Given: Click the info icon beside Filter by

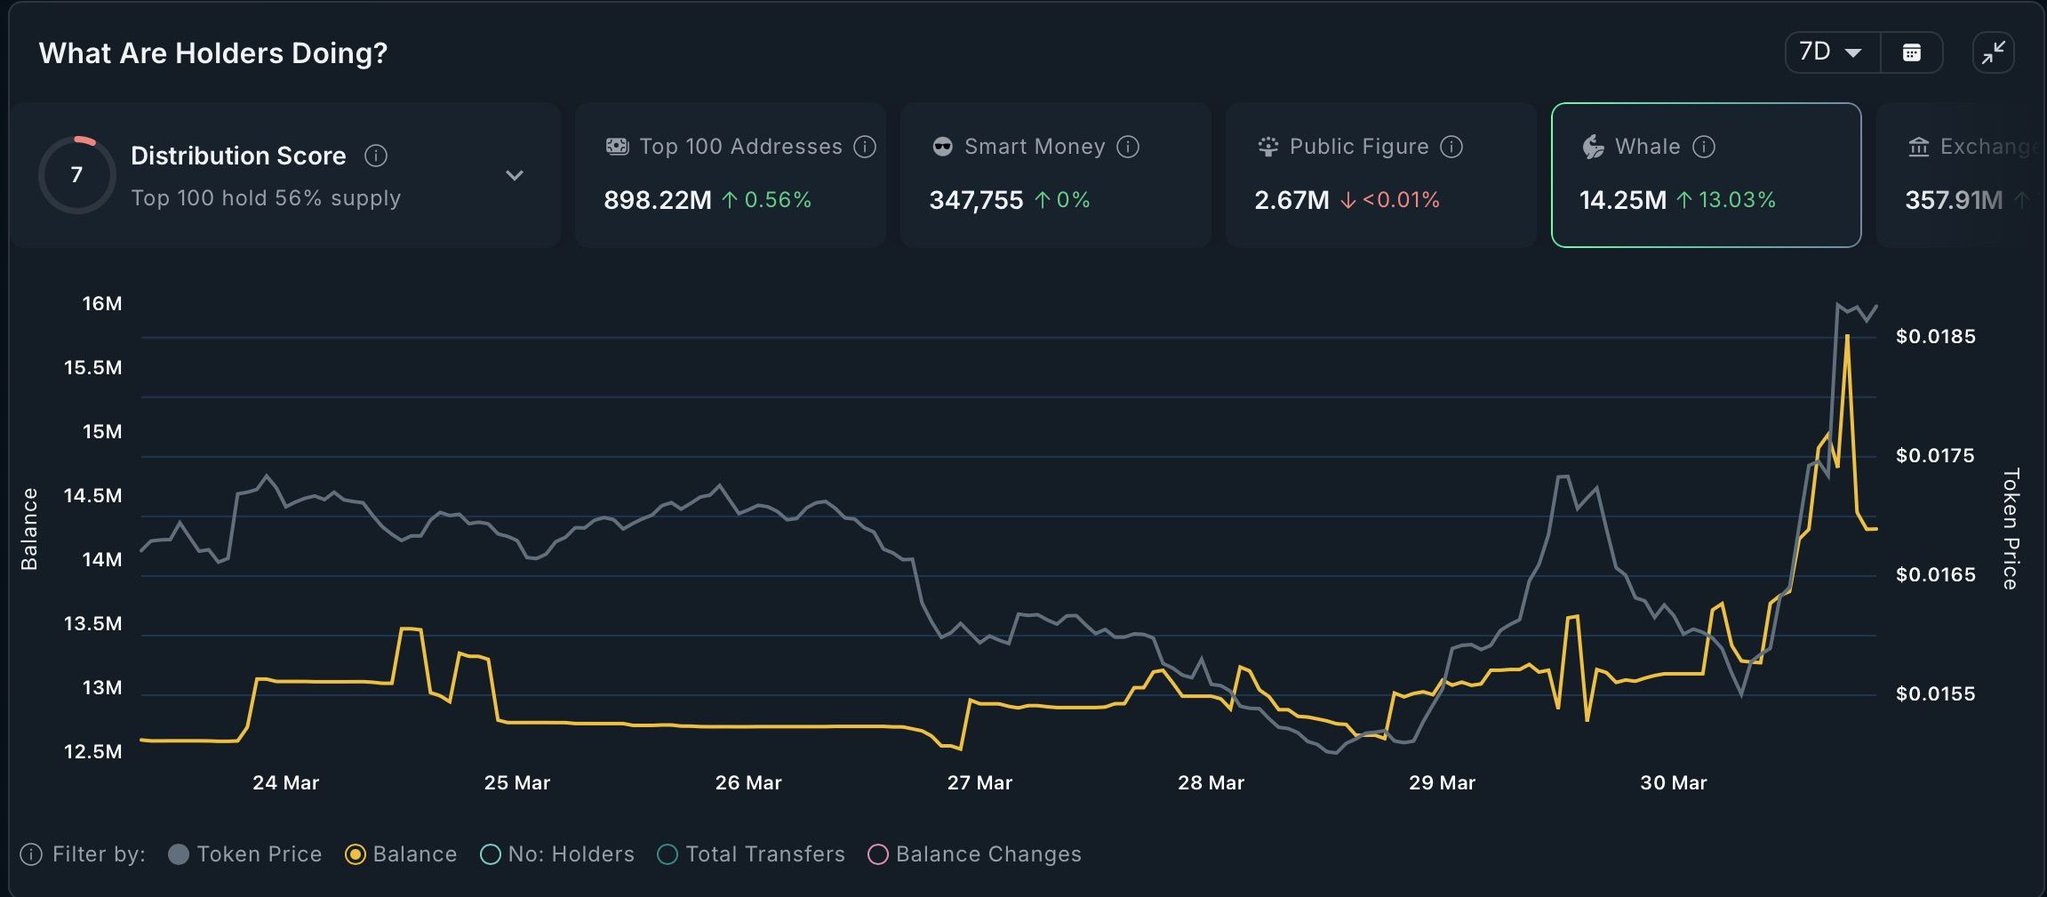Looking at the screenshot, I should 31,854.
